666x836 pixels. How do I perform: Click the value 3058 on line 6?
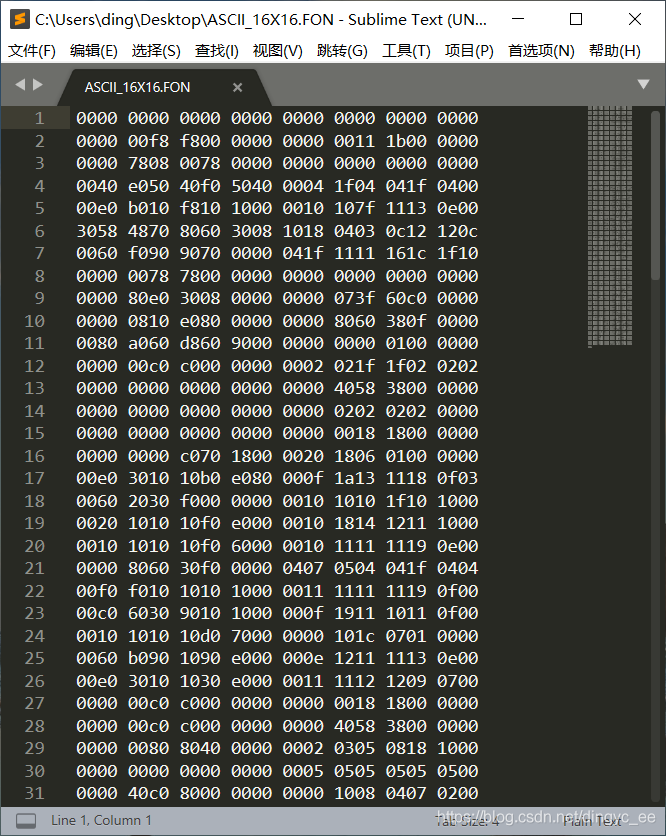(97, 231)
